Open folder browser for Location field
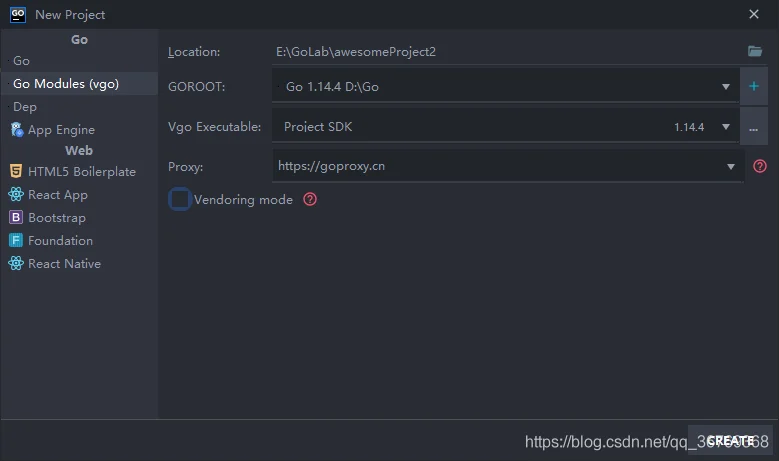Image resolution: width=779 pixels, height=461 pixels. pos(755,51)
